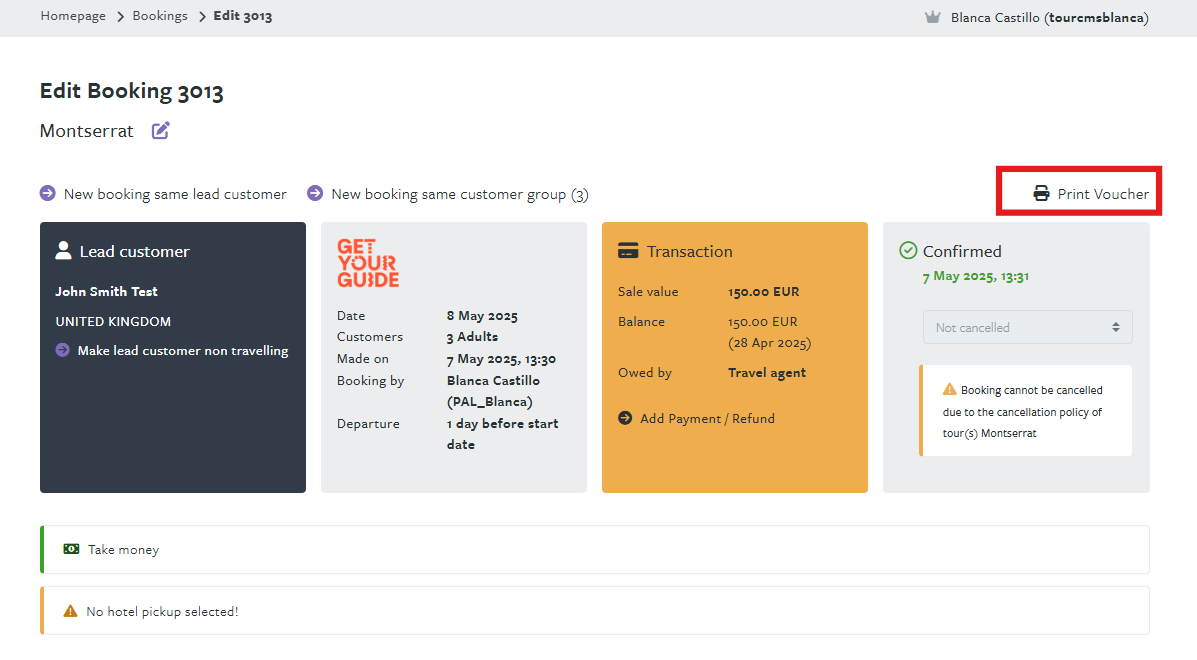Viewport: 1197px width, 660px height.
Task: Click Balance due date (28 Apr 2025)
Action: [770, 343]
